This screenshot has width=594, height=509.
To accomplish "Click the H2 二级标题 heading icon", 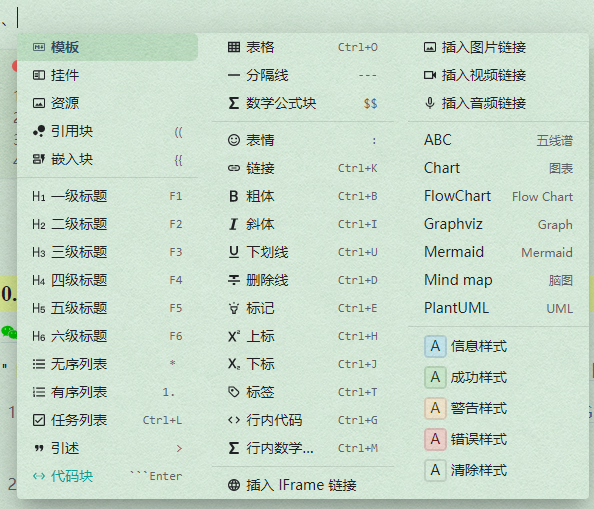I will coord(39,225).
